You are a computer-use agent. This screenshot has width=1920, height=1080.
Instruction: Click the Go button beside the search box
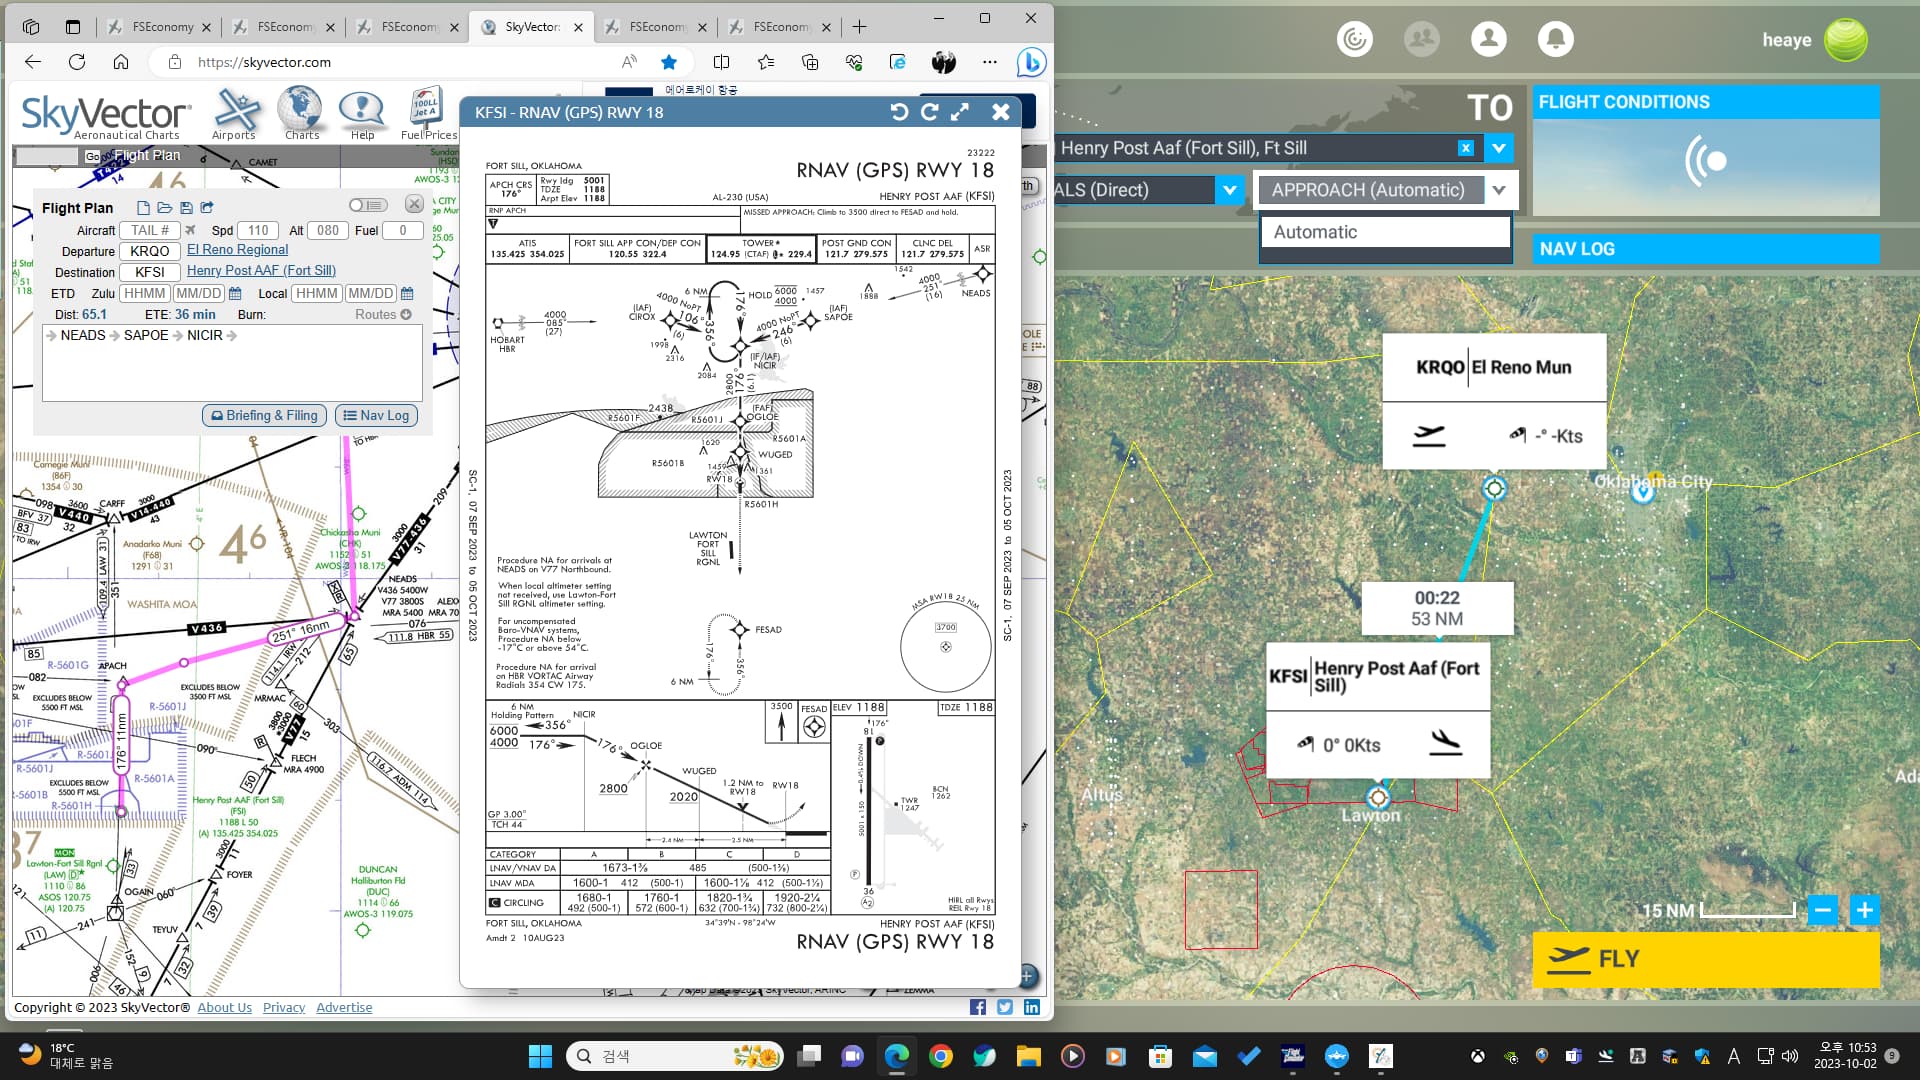[x=93, y=156]
